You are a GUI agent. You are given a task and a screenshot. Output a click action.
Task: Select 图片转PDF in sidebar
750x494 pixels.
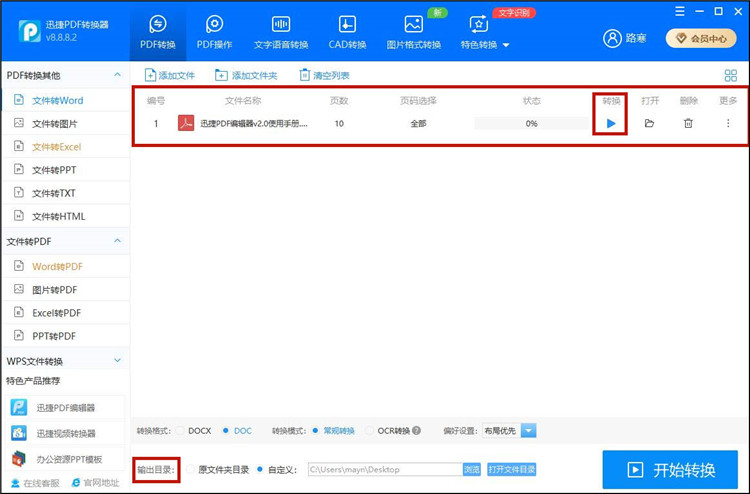pyautogui.click(x=66, y=290)
